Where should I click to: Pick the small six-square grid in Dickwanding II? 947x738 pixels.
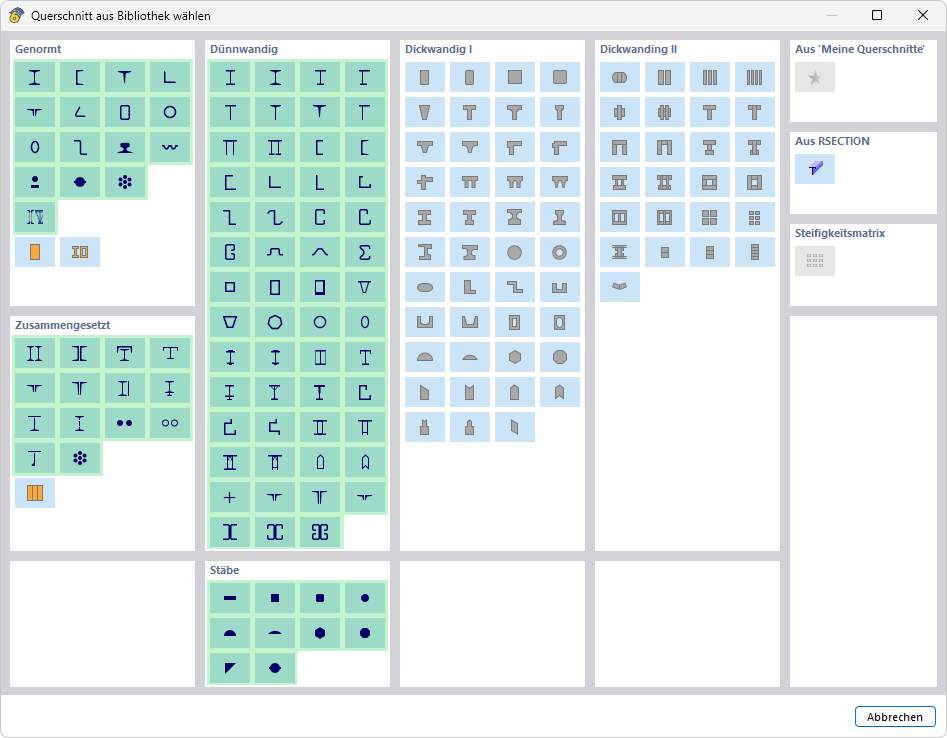[x=754, y=217]
